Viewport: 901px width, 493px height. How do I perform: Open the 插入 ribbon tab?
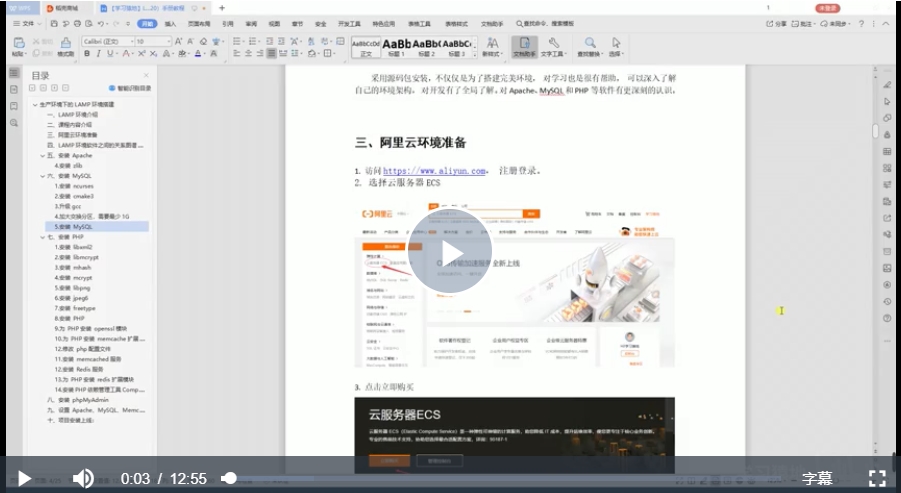[x=171, y=24]
